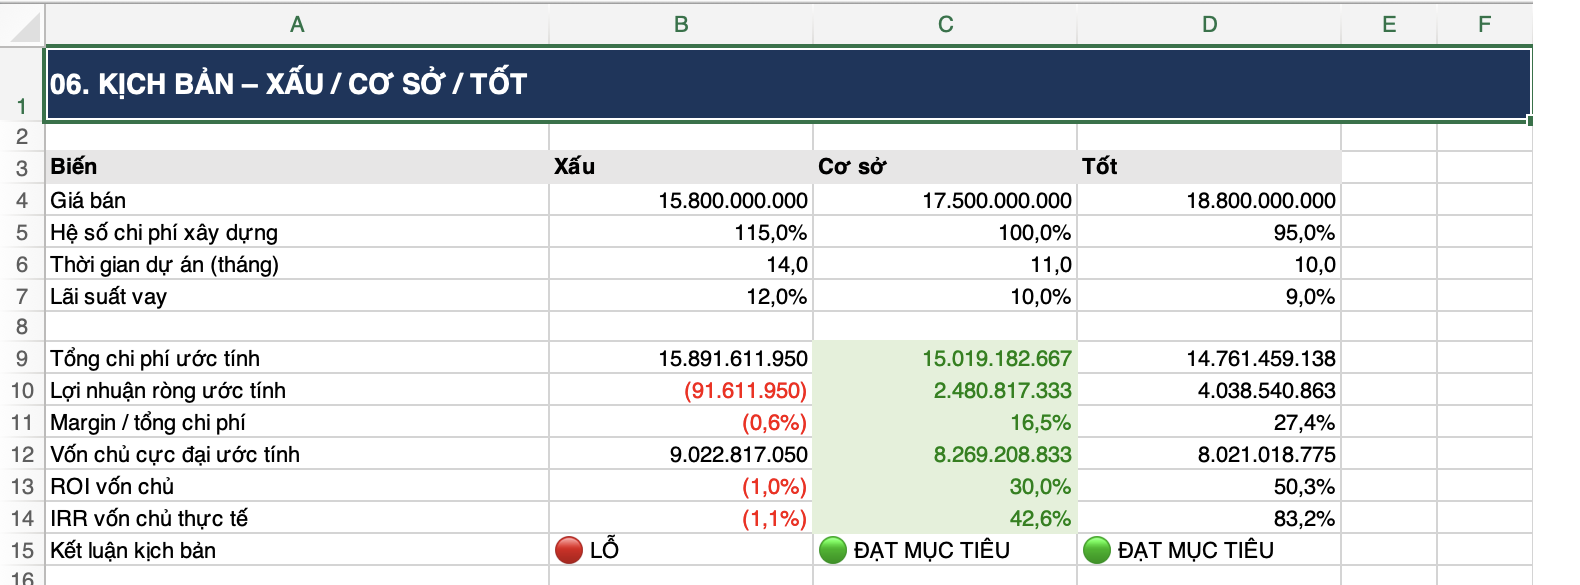
Task: Click the 'Kết luận kịch bản' cell
Action: coord(297,550)
